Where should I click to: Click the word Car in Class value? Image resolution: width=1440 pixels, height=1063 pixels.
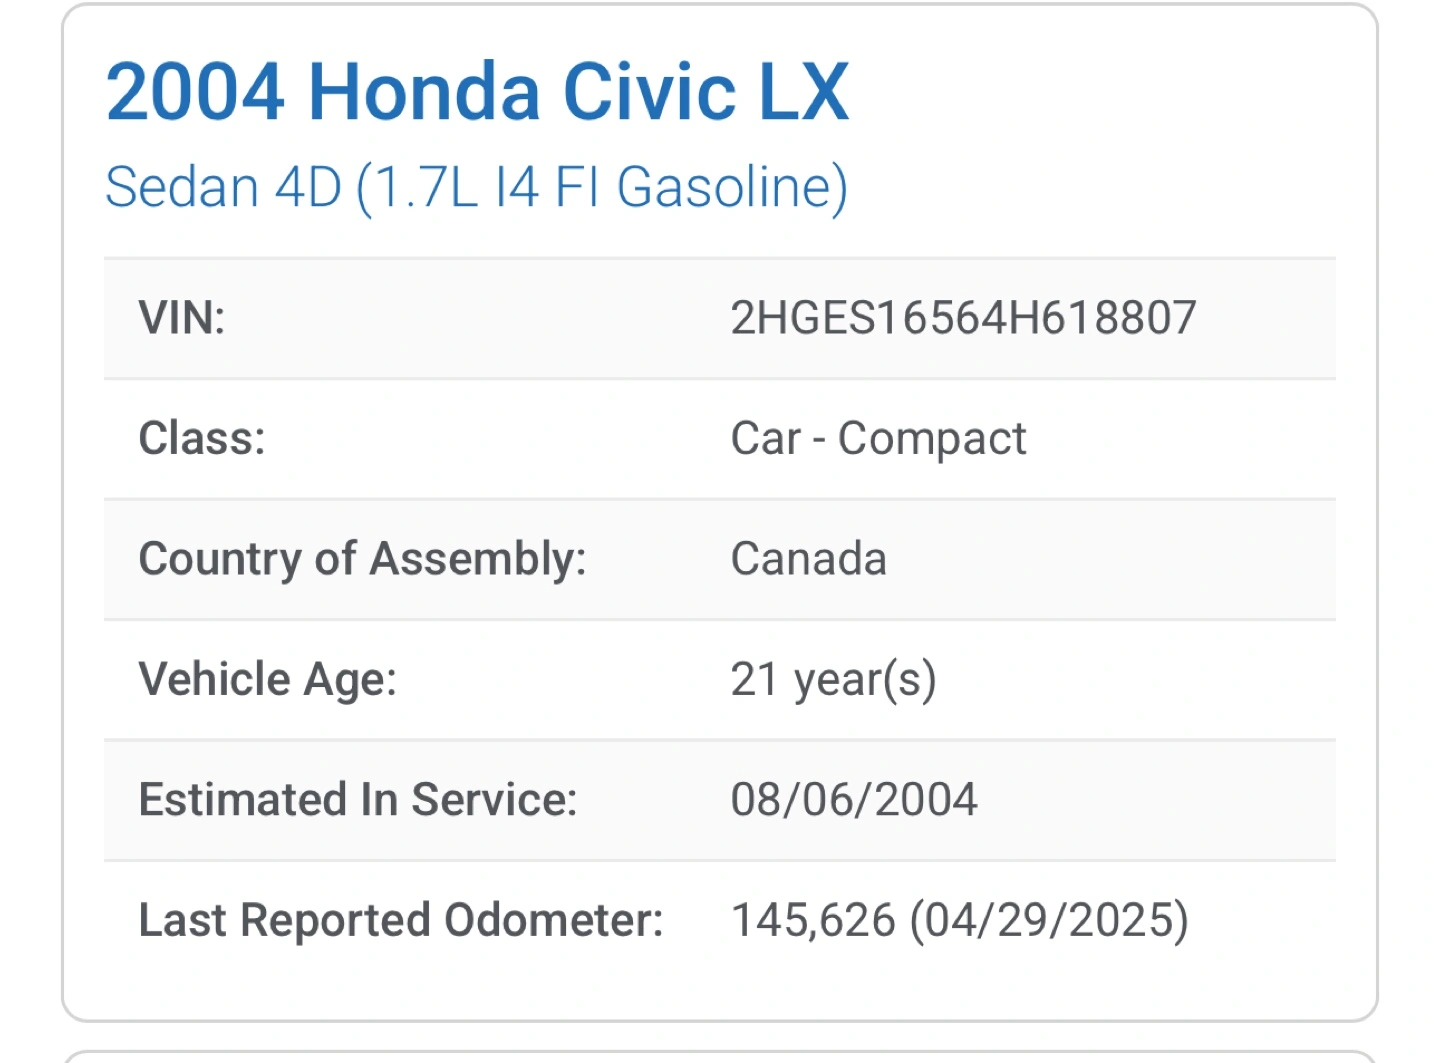click(x=766, y=438)
